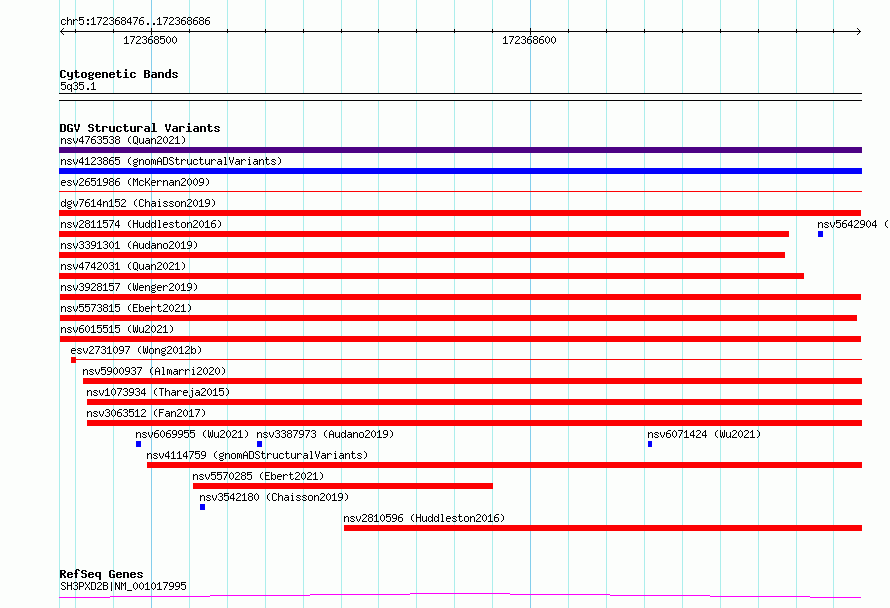Click the nsv3928157 (Wenger2019) label text
890x608 pixels.
pos(129,287)
